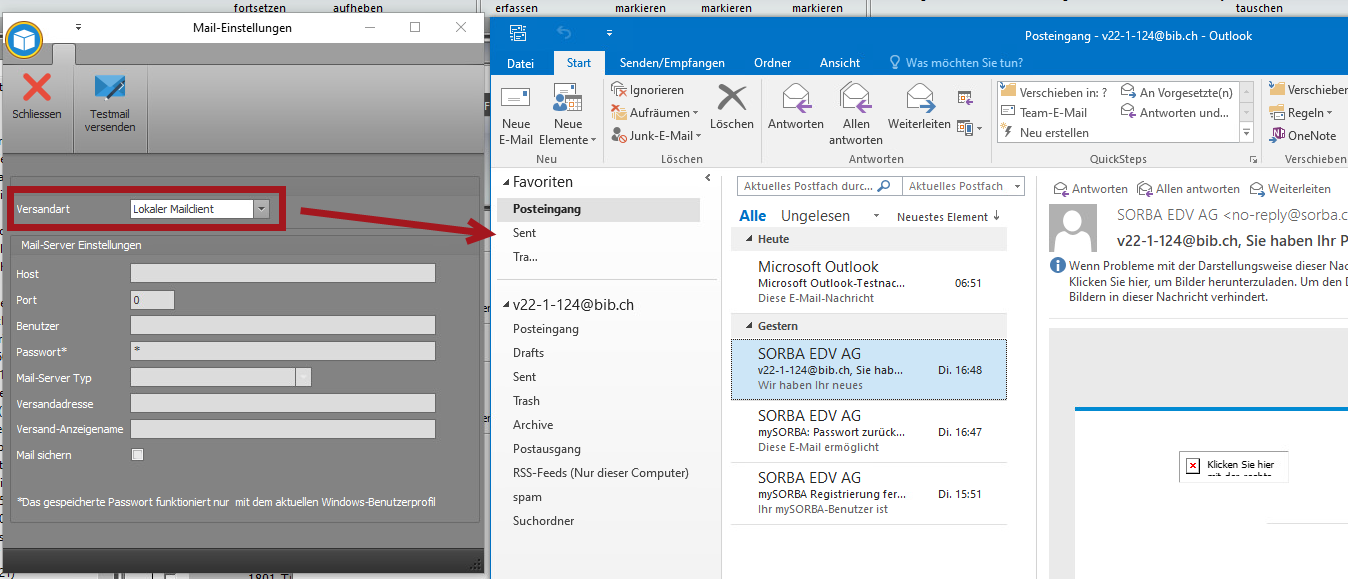Click the send/receive icon in Outlook's quick access bar

point(517,34)
